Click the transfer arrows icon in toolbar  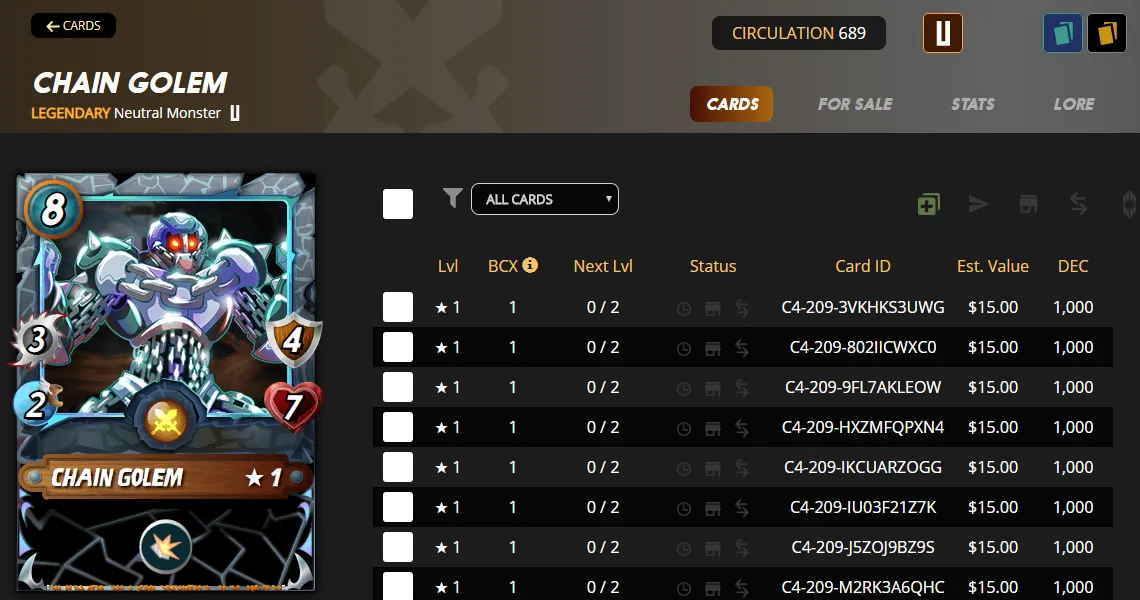tap(1079, 204)
